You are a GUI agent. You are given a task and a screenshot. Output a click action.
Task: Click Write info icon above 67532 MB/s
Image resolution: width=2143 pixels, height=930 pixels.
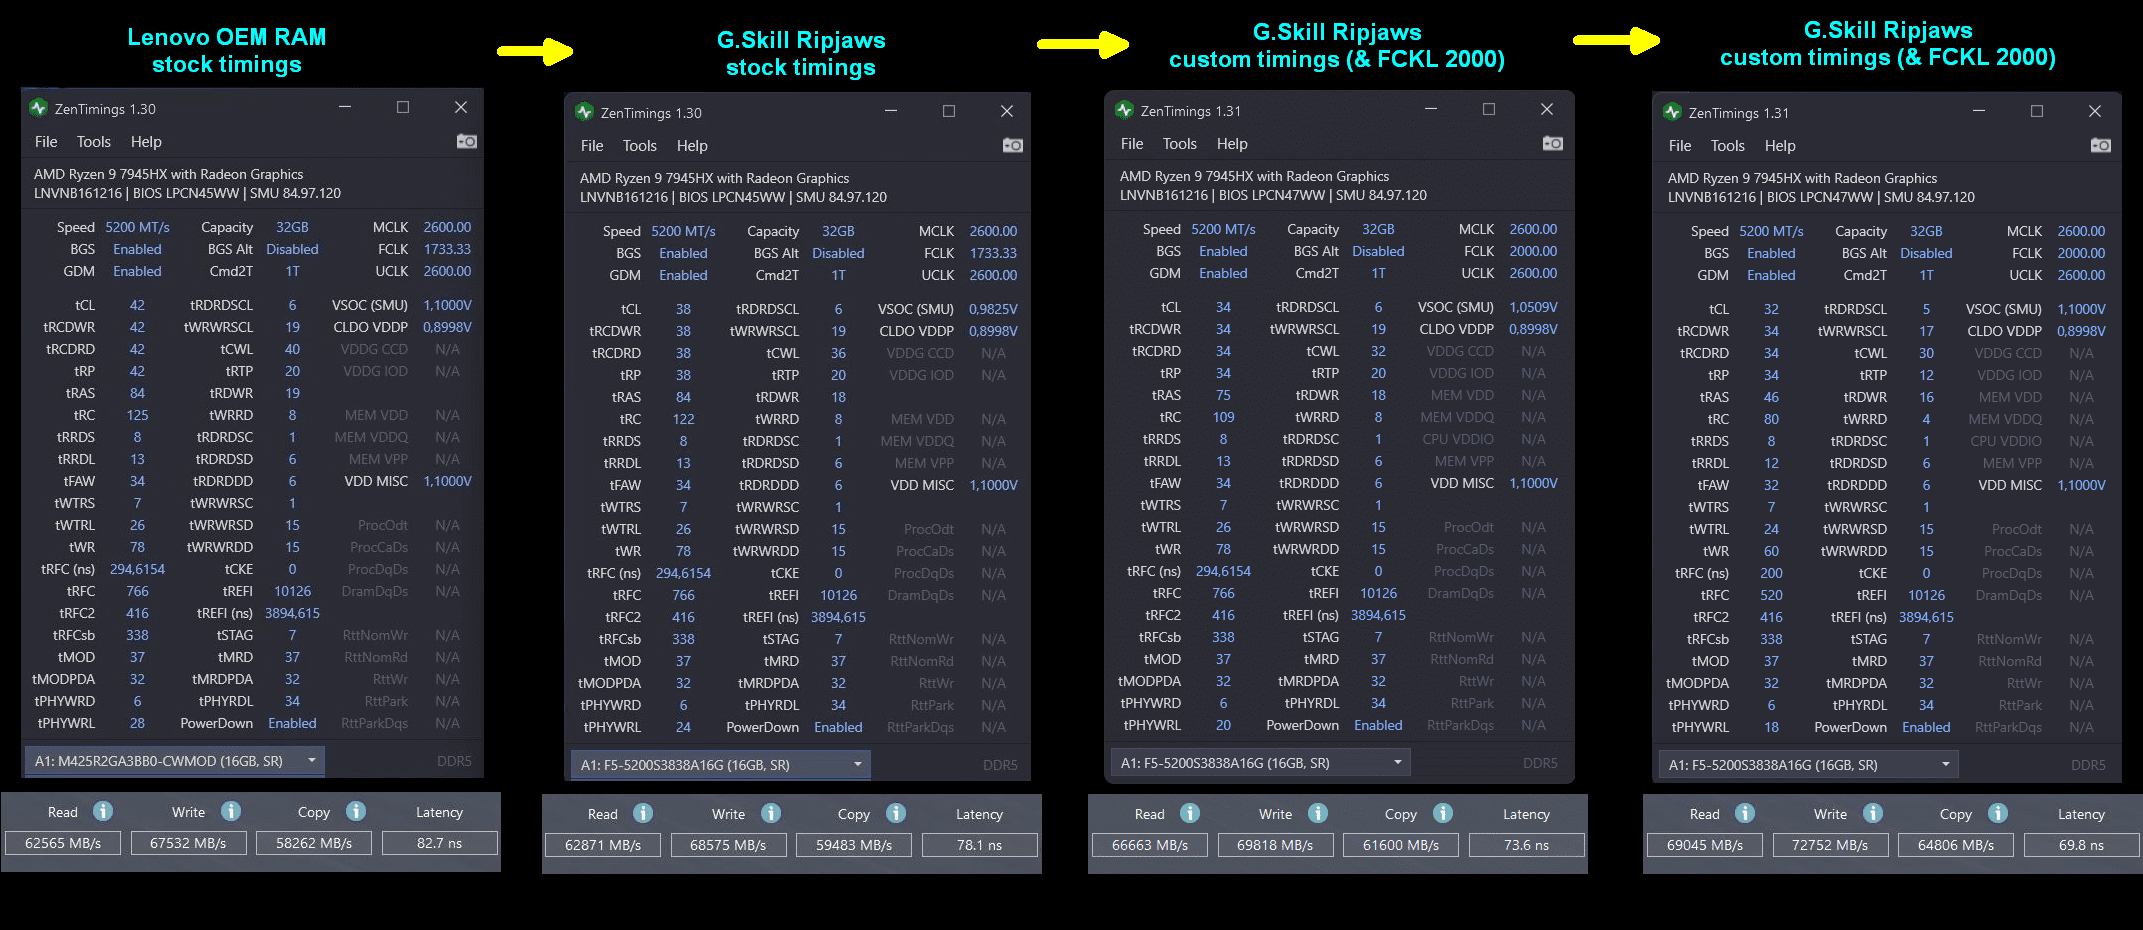click(231, 811)
